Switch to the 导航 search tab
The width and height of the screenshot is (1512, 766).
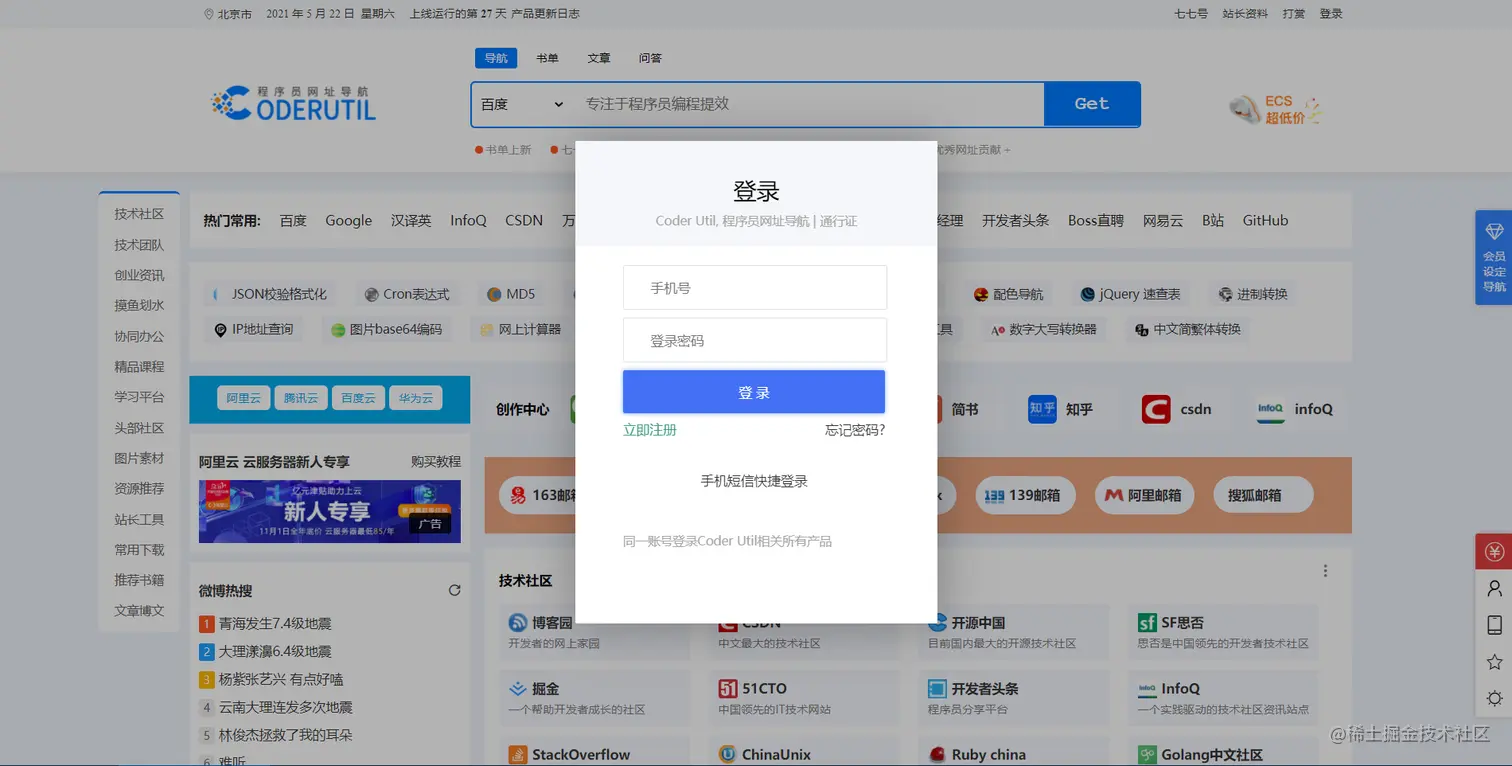(496, 58)
